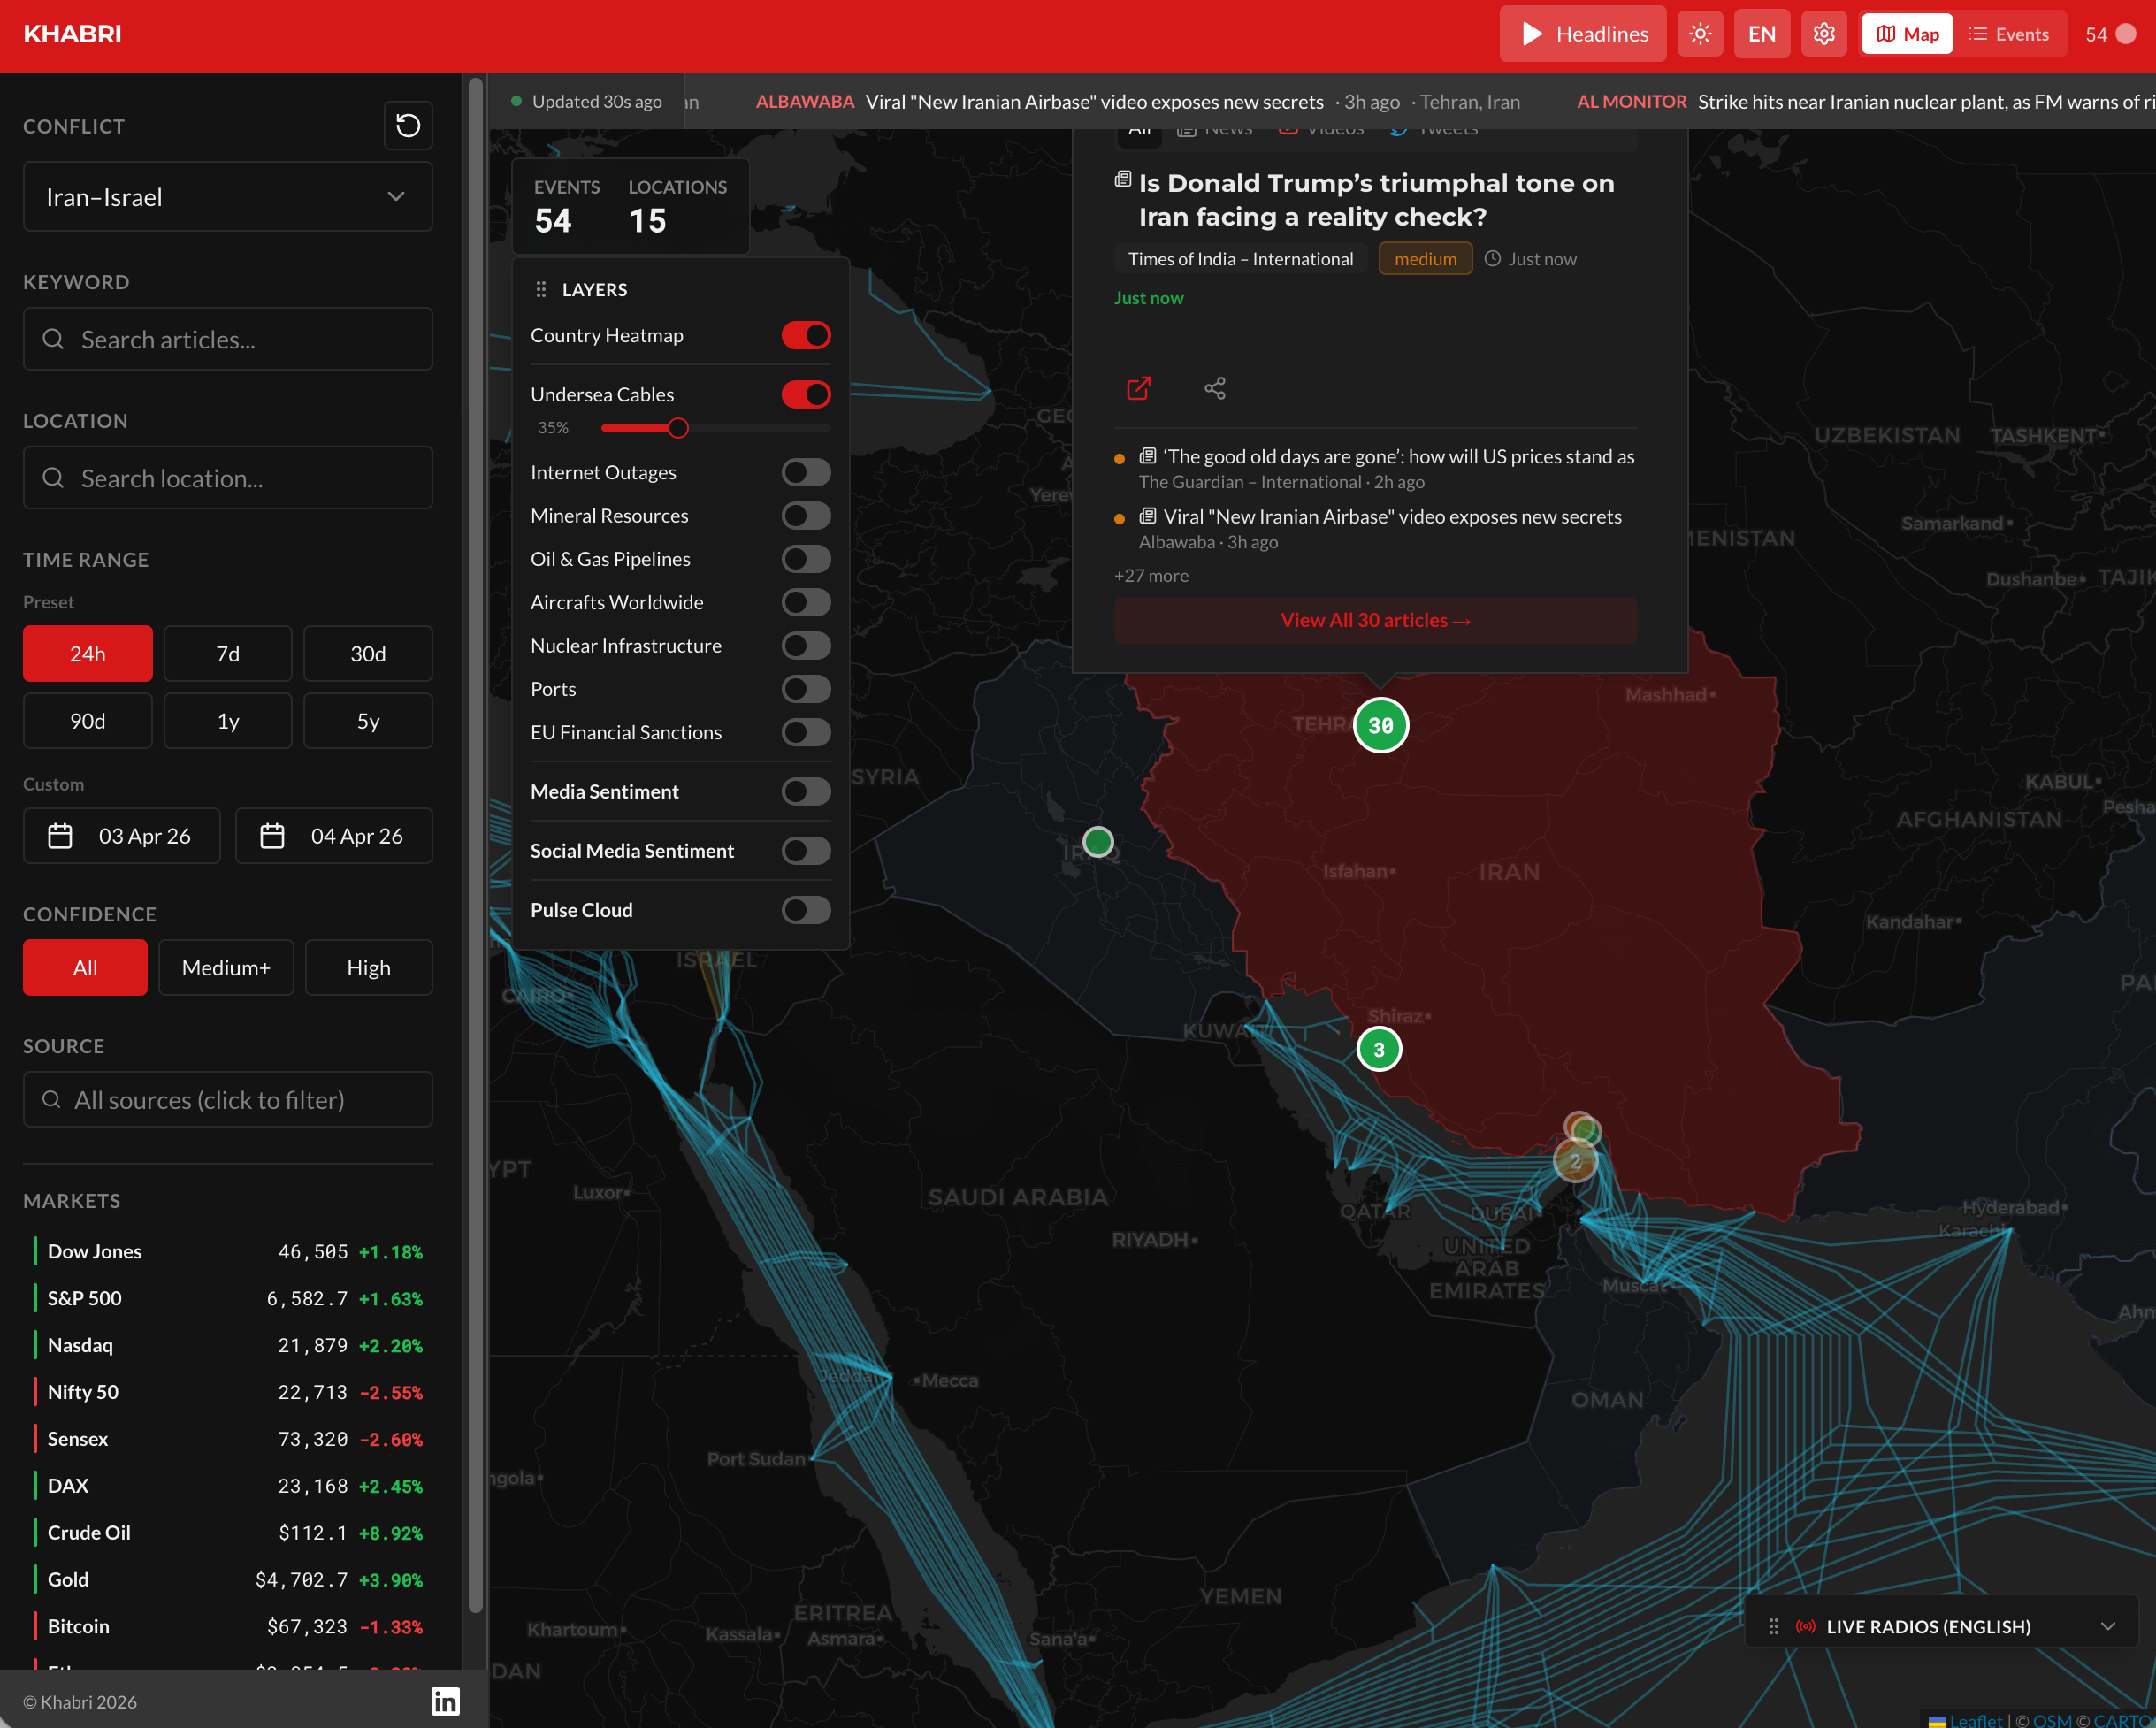Open the article via the external link icon
2156x1728 pixels.
tap(1138, 389)
